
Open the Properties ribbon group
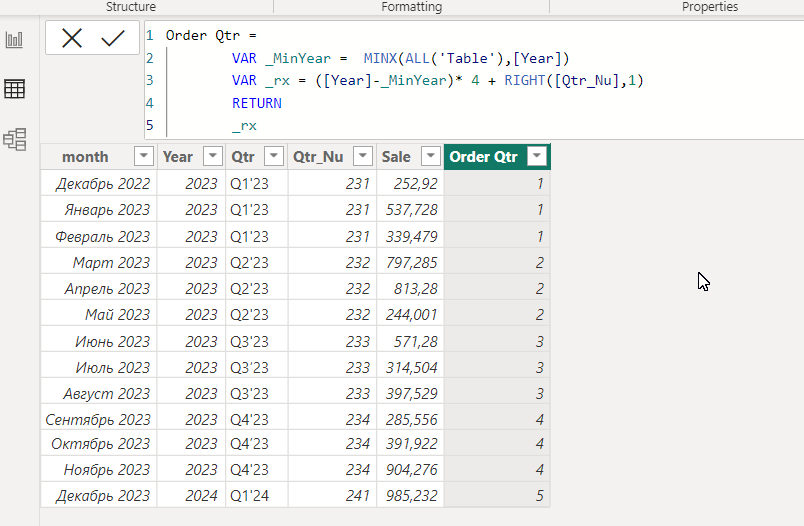coord(710,7)
